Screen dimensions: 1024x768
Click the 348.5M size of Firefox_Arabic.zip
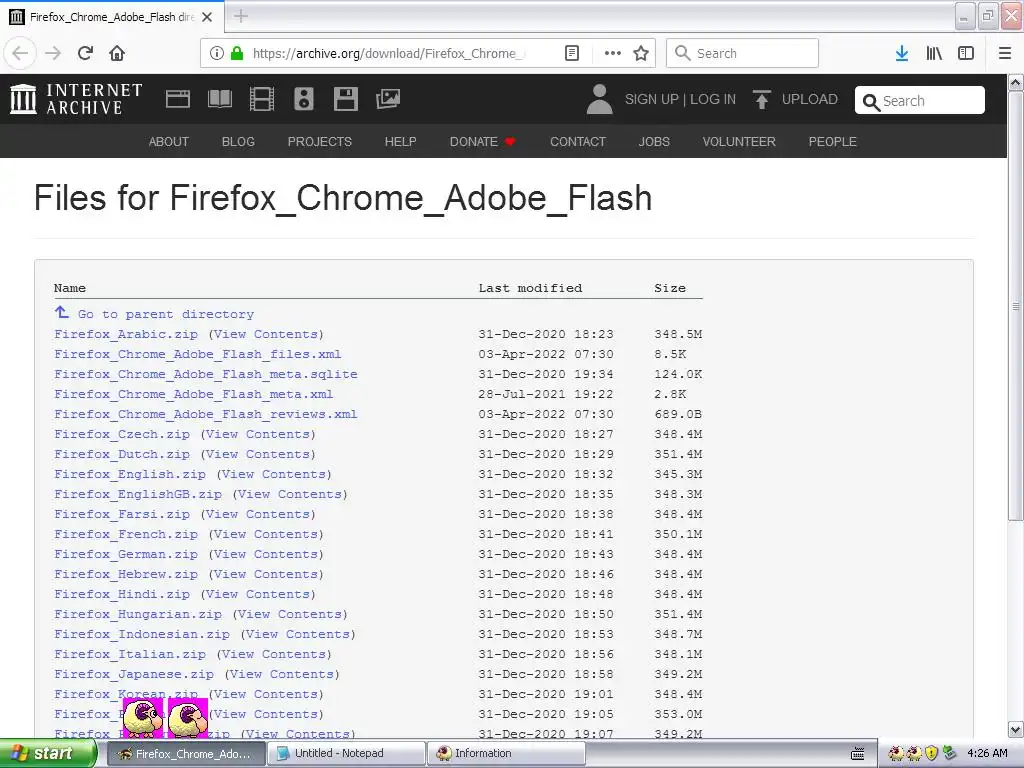point(678,334)
